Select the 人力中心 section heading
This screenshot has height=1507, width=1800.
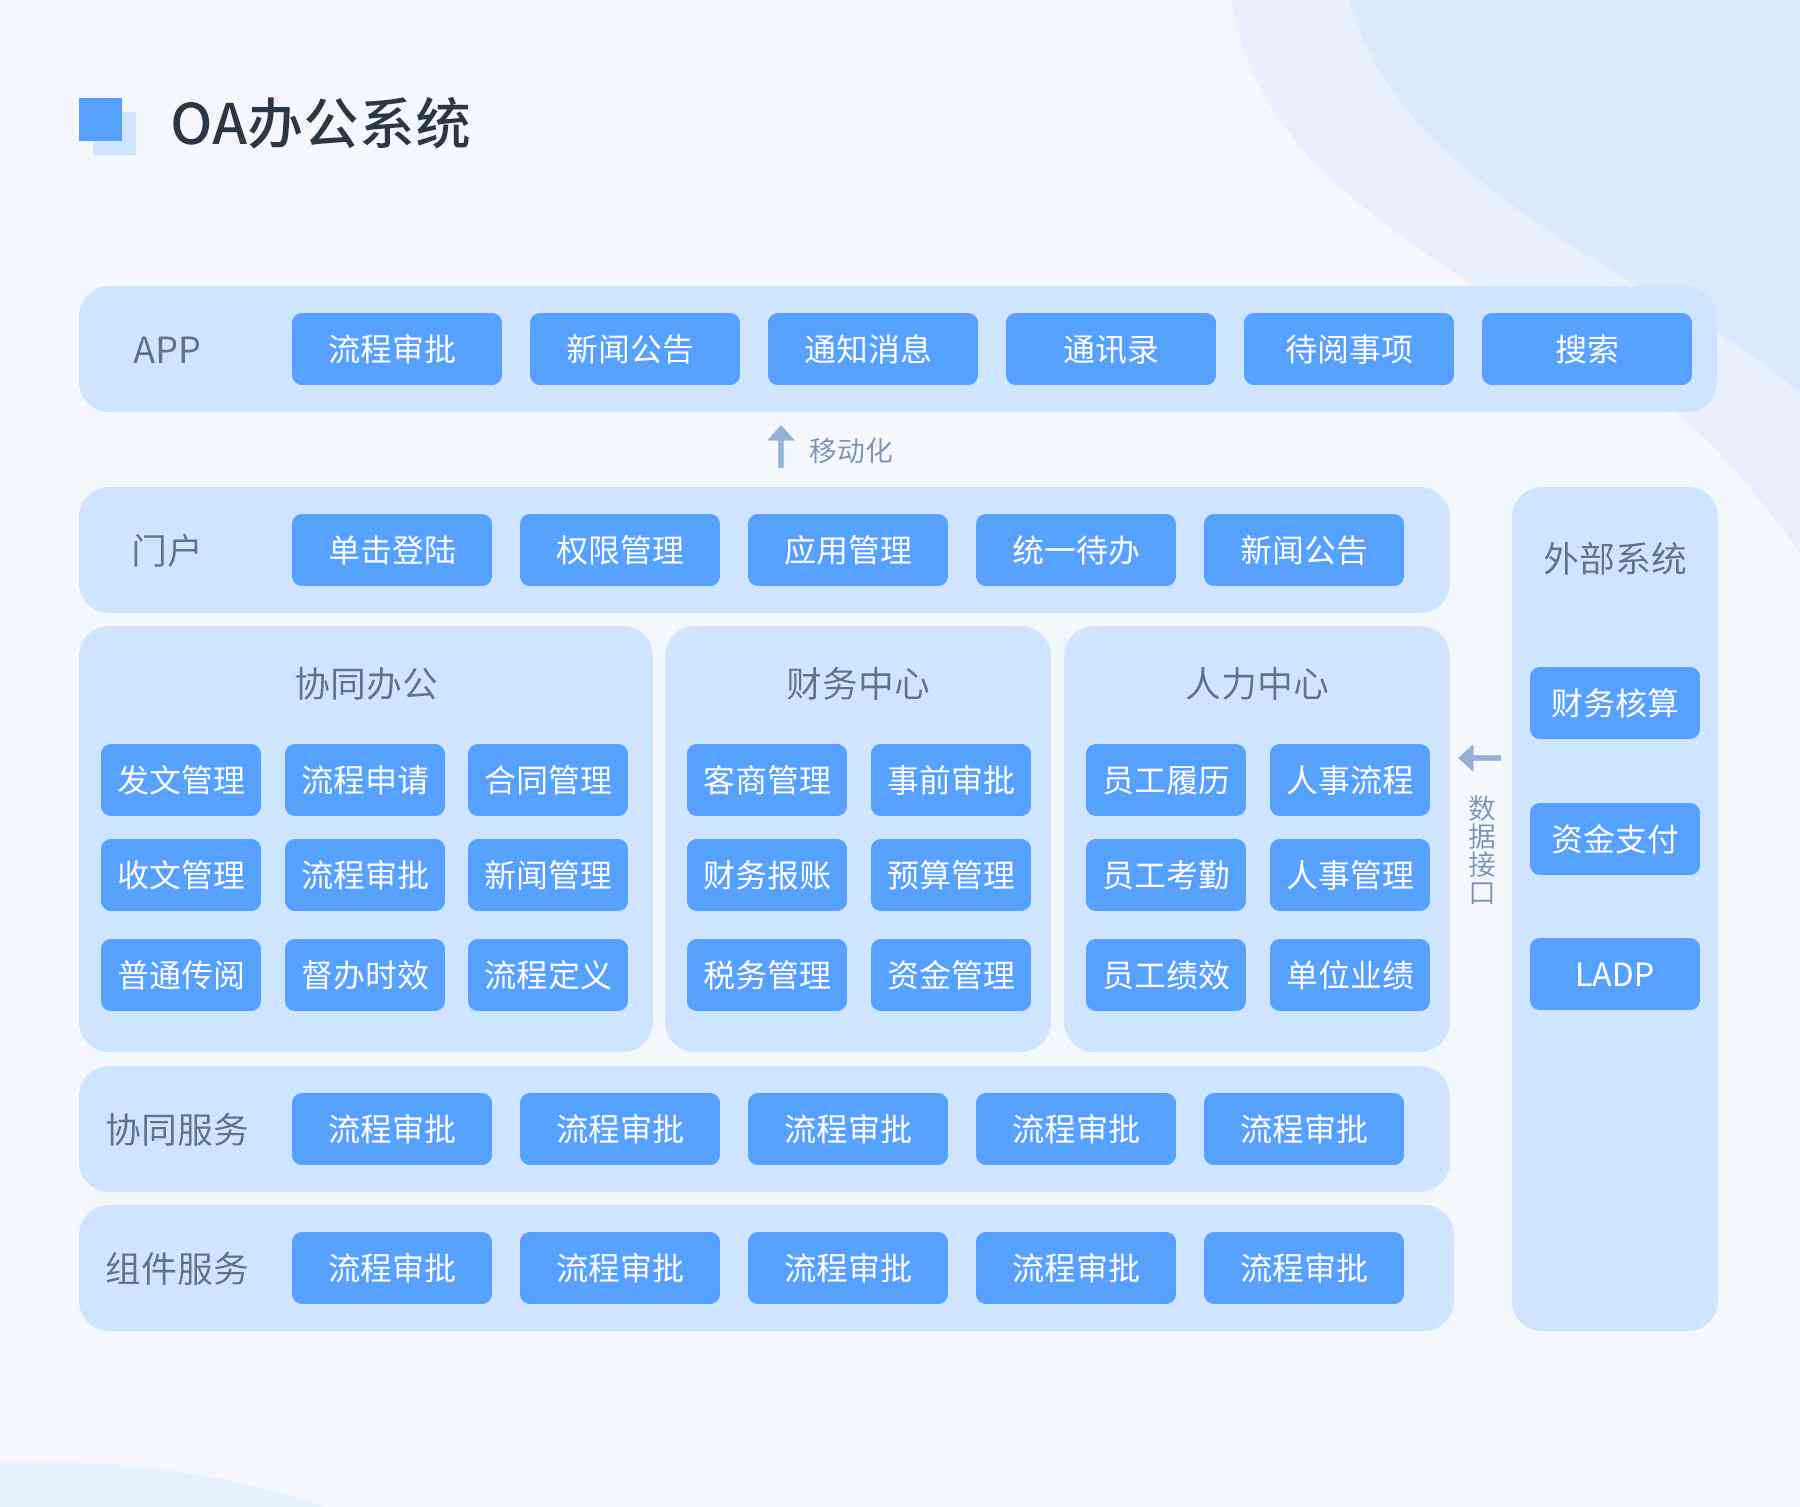(1257, 684)
